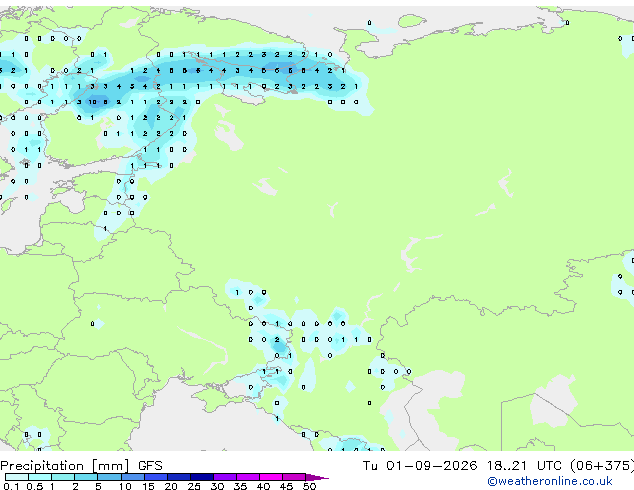
Task: Click the legend label '30'
Action: pos(217,486)
